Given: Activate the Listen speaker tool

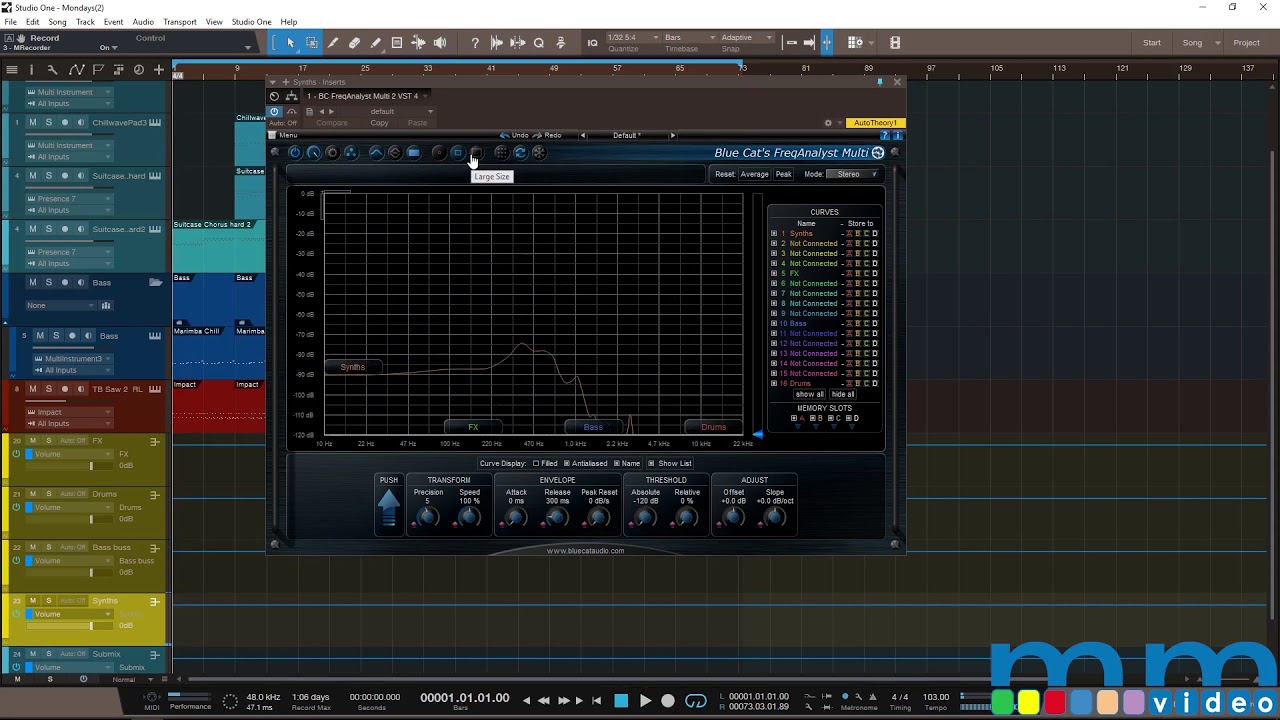Looking at the screenshot, I should [x=439, y=43].
